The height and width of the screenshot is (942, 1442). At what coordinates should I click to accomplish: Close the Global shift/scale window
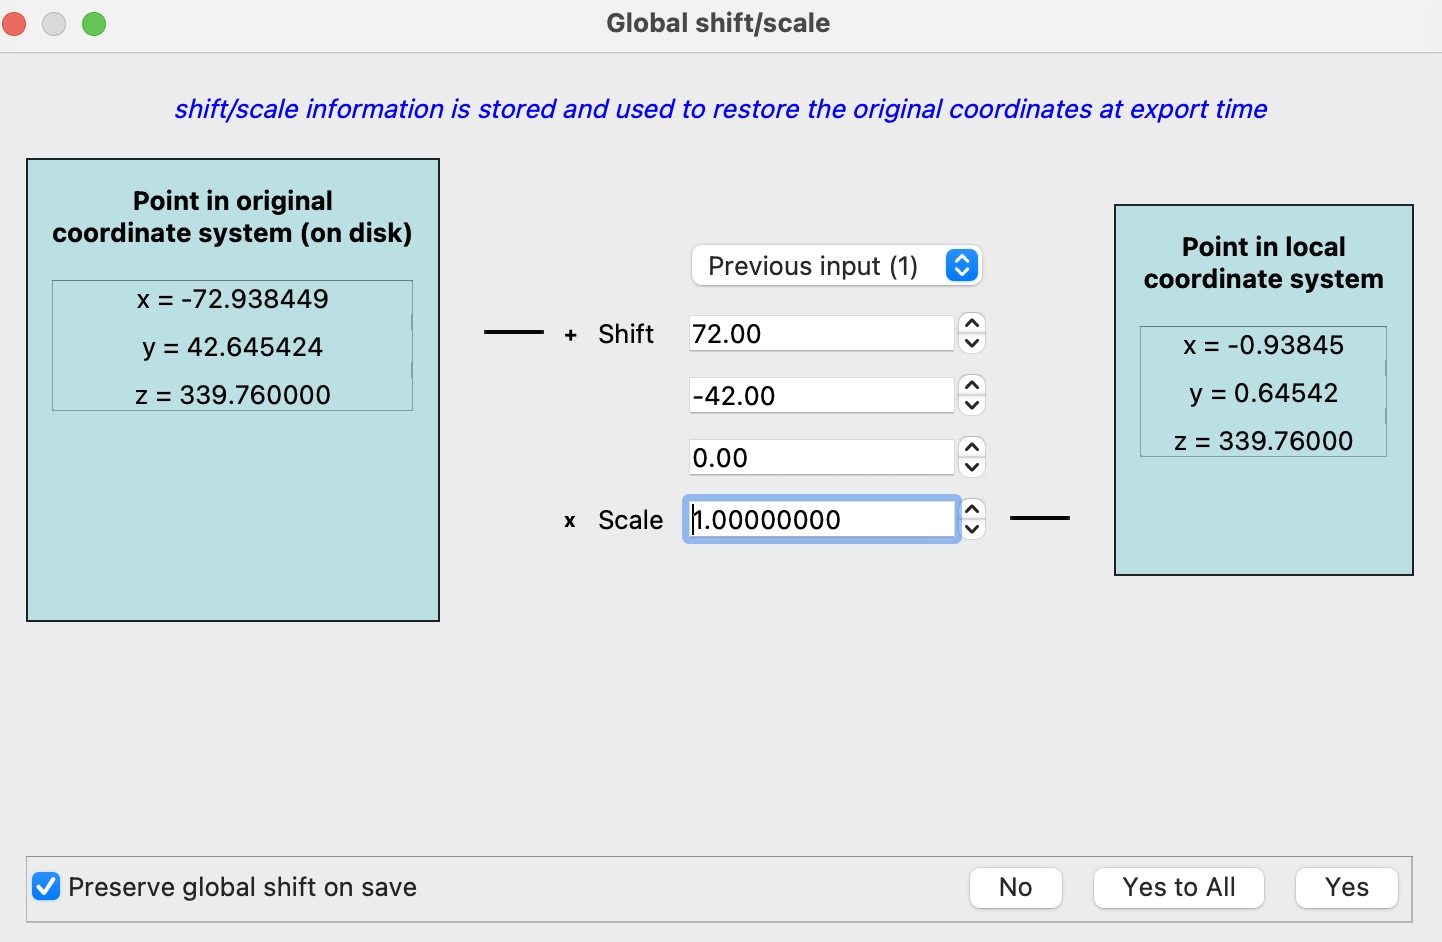tap(14, 24)
